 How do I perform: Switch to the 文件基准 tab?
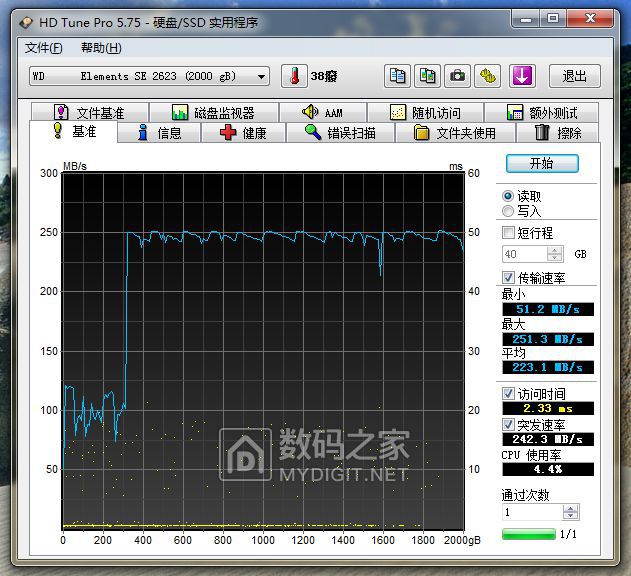click(90, 112)
